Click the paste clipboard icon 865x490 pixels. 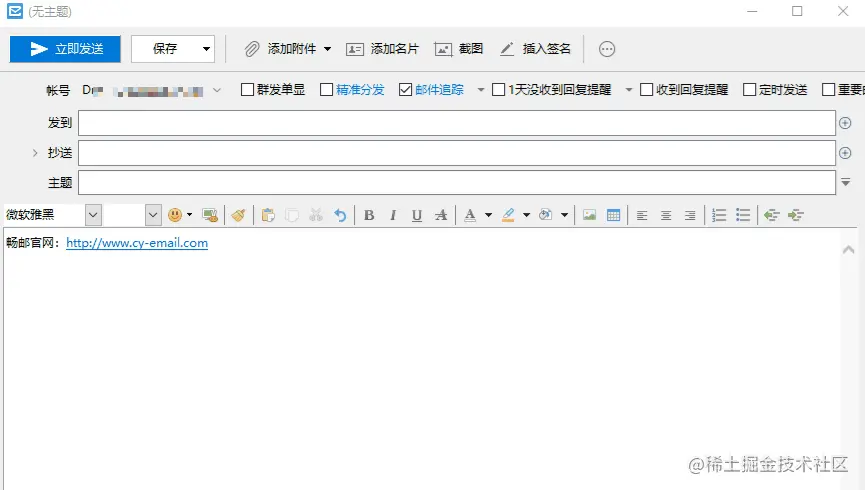click(x=268, y=215)
